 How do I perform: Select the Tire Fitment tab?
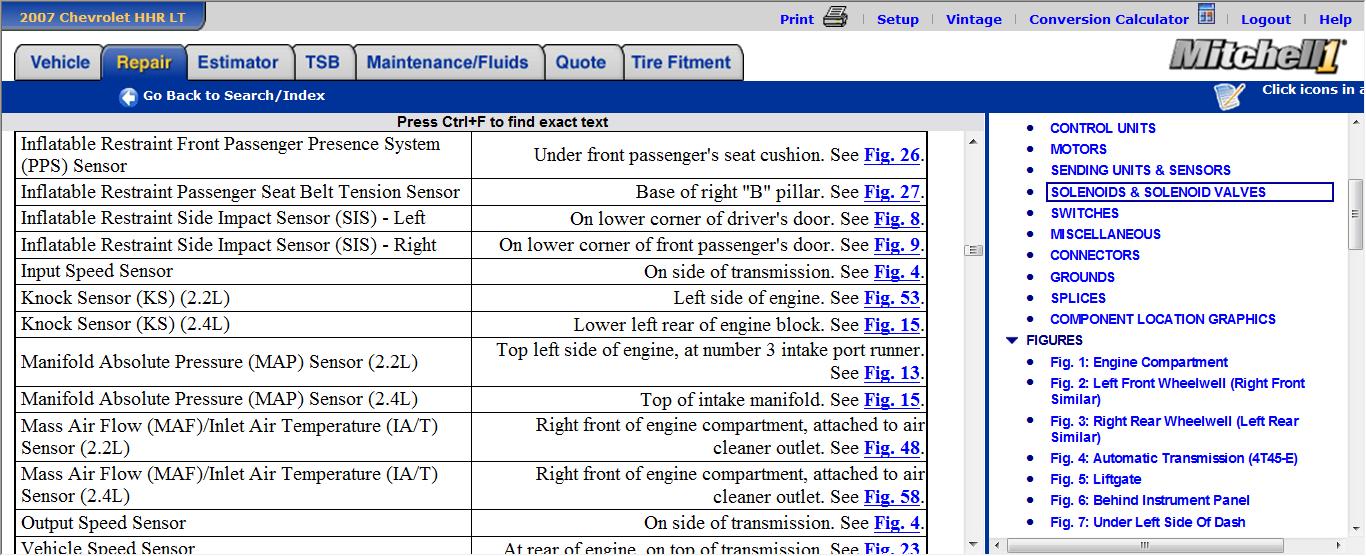click(681, 62)
